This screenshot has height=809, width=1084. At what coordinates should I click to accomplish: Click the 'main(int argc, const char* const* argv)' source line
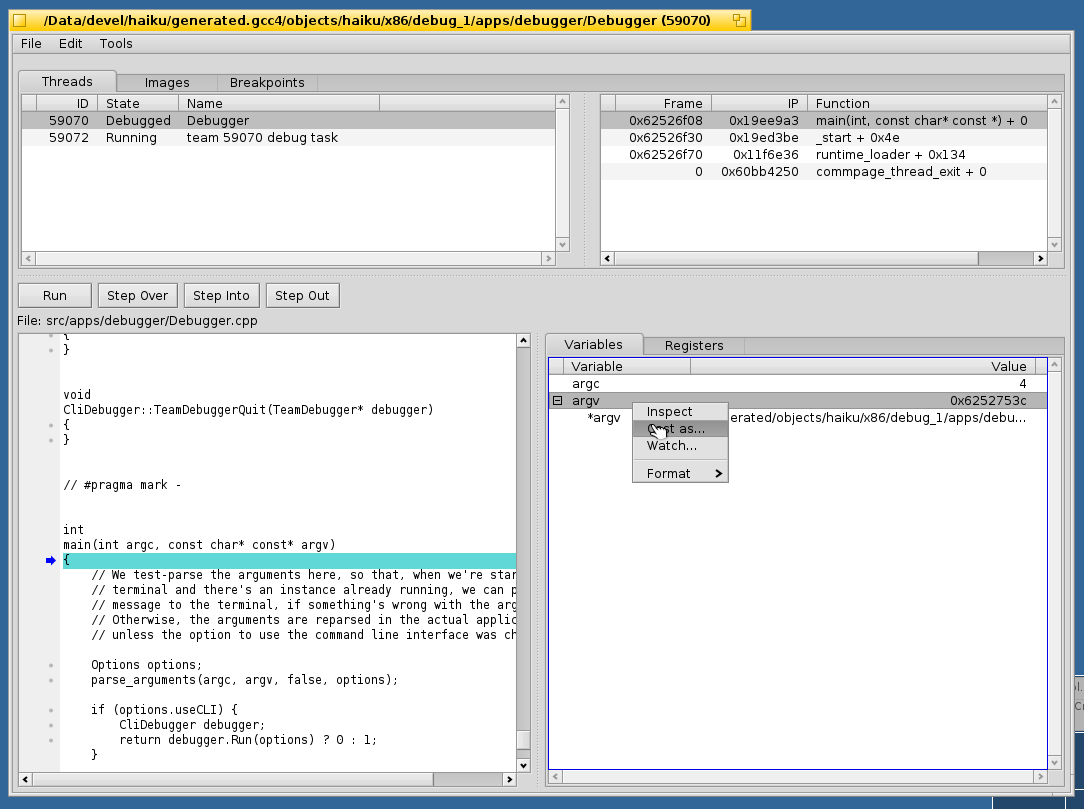(199, 545)
